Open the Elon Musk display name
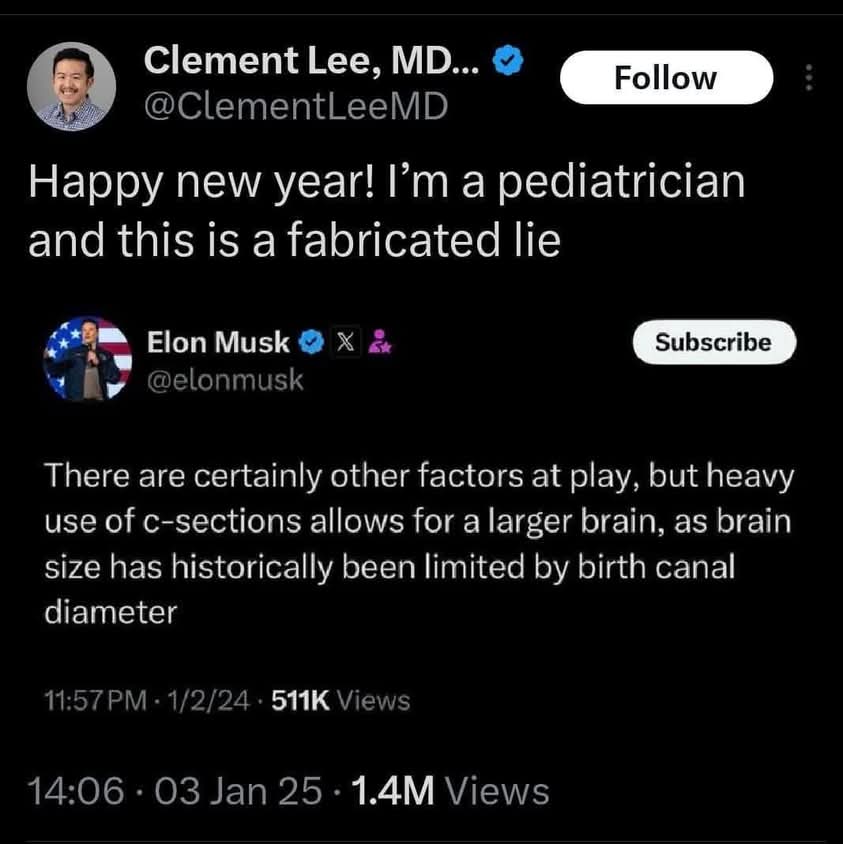 click(218, 343)
